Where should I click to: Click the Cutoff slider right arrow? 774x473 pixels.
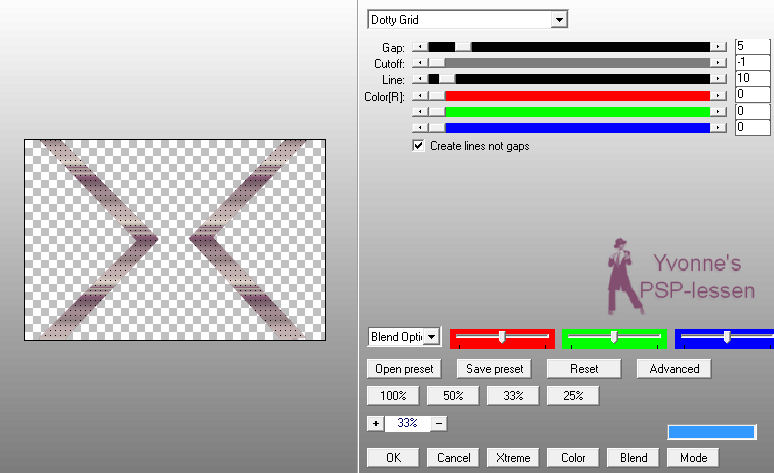[x=718, y=63]
